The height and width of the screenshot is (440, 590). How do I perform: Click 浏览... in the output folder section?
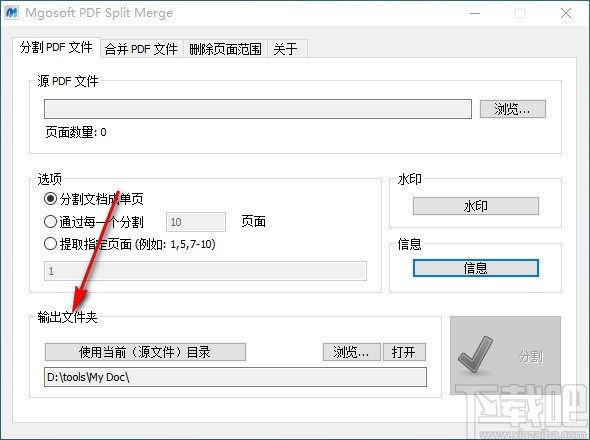pyautogui.click(x=351, y=352)
